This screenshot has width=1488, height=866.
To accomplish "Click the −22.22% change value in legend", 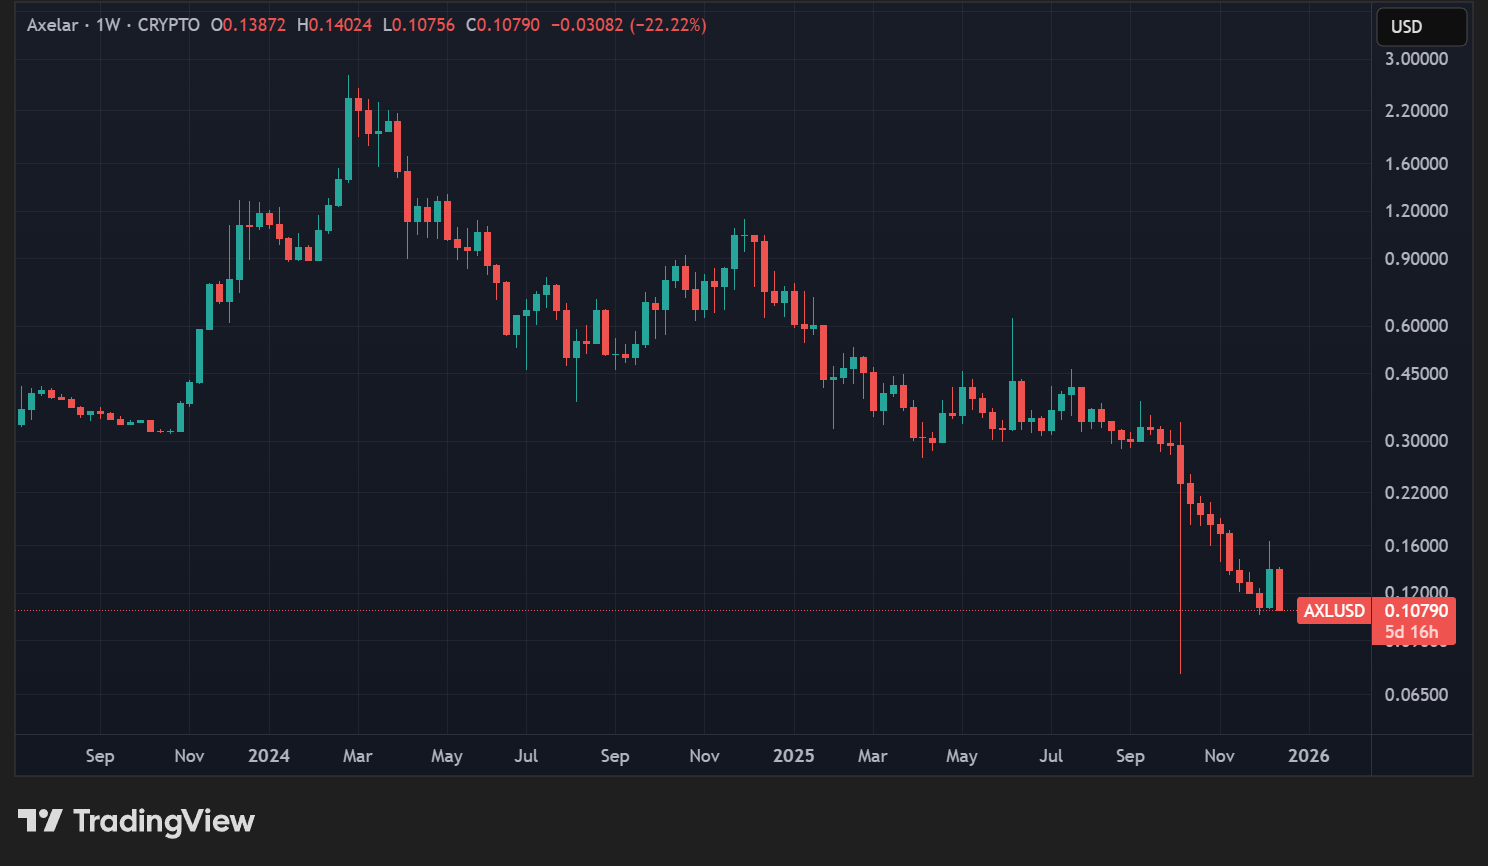I will click(668, 25).
